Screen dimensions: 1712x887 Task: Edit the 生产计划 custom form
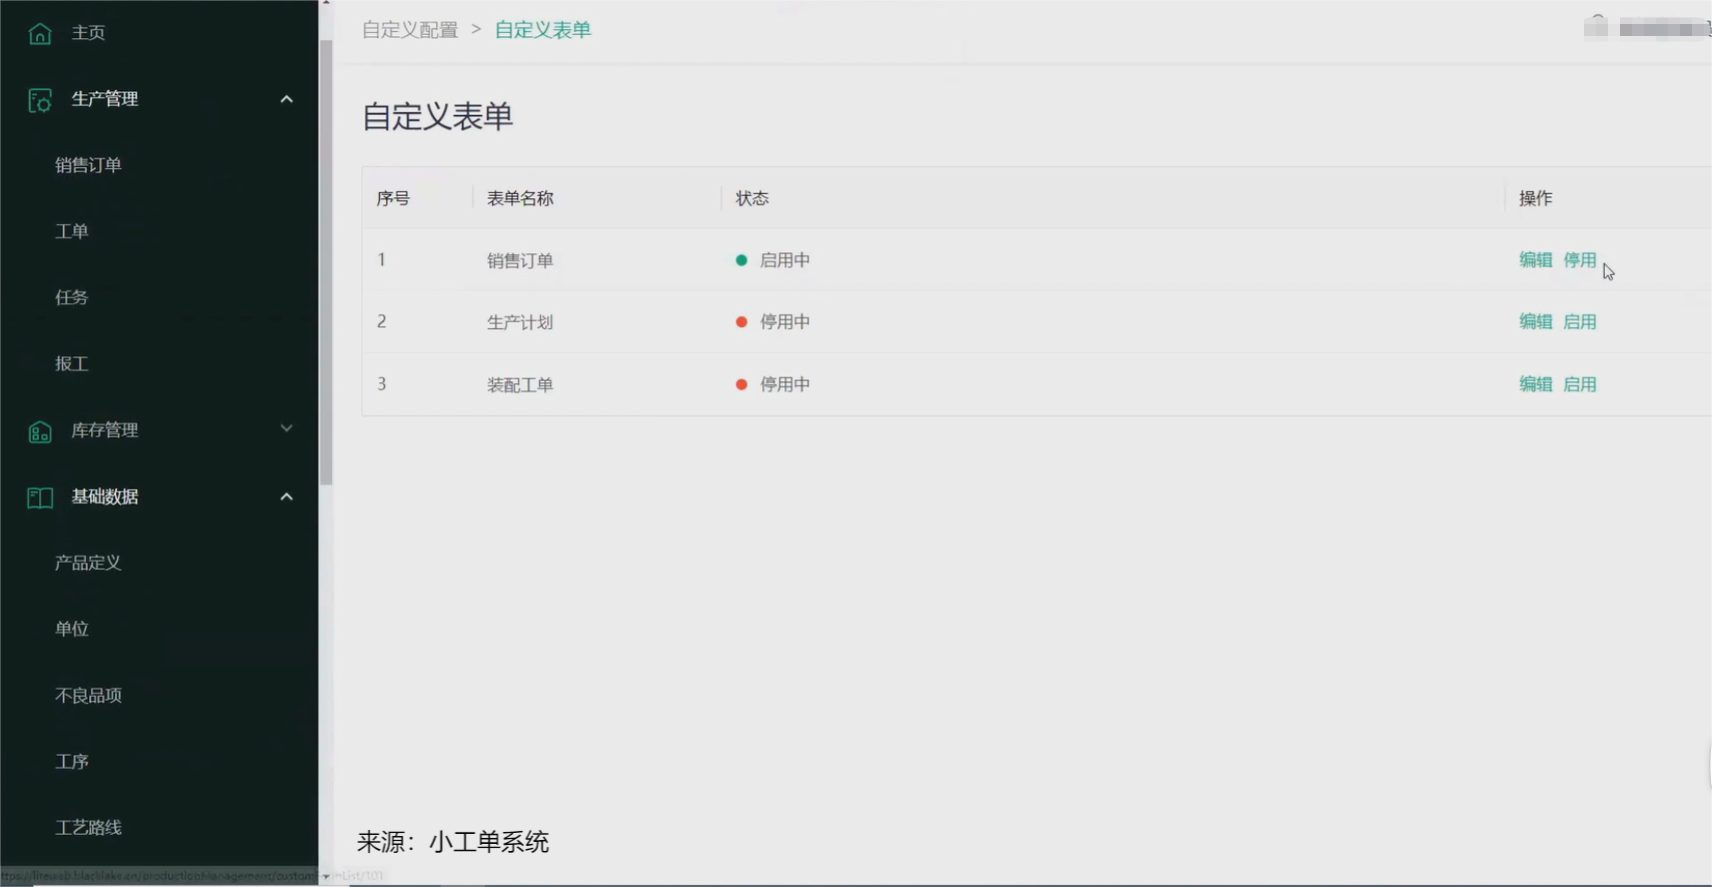[1535, 322]
